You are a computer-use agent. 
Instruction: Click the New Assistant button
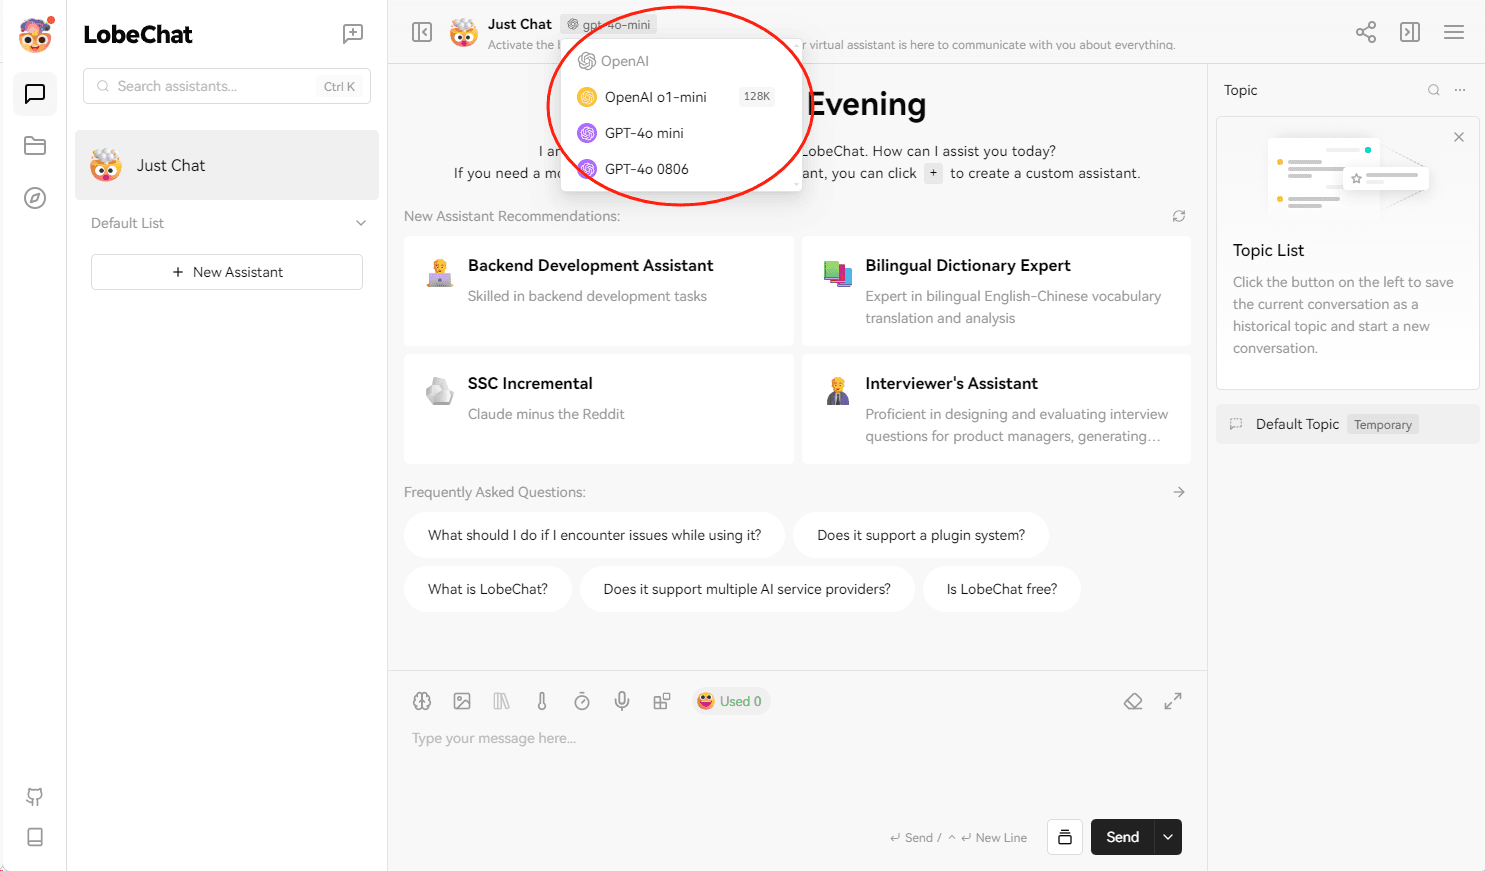227,272
